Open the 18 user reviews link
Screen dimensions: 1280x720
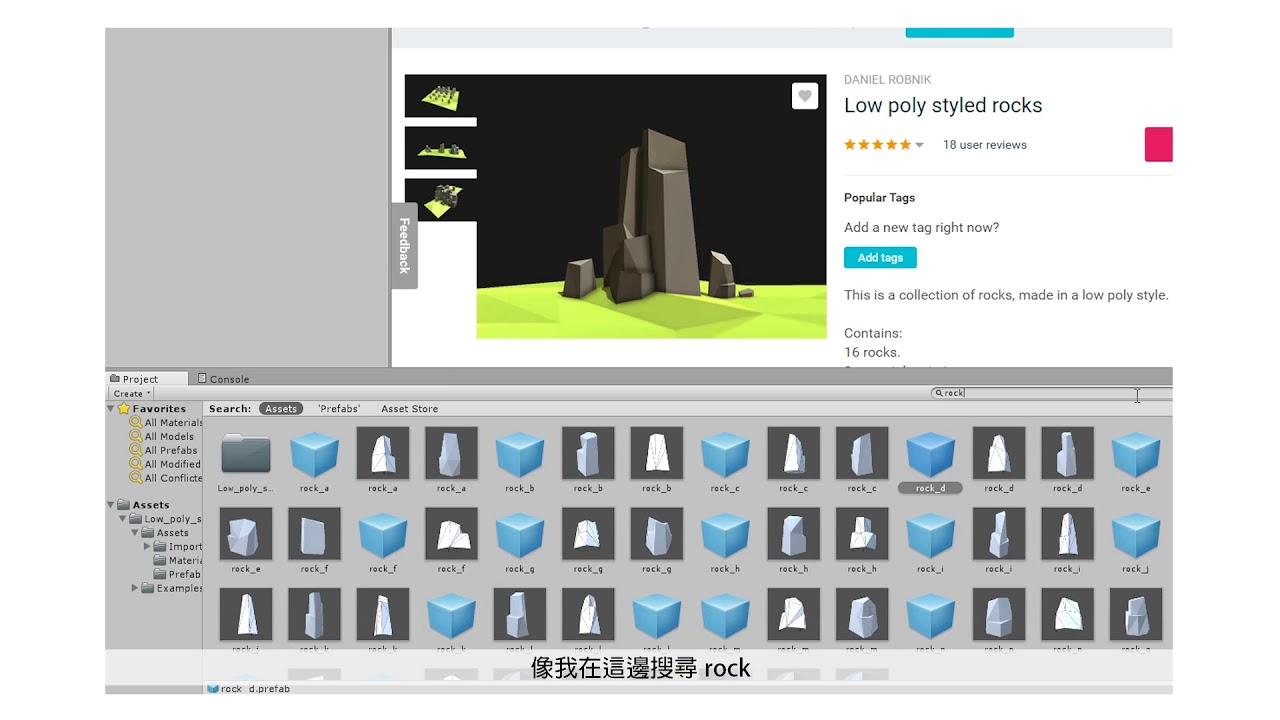pos(985,145)
